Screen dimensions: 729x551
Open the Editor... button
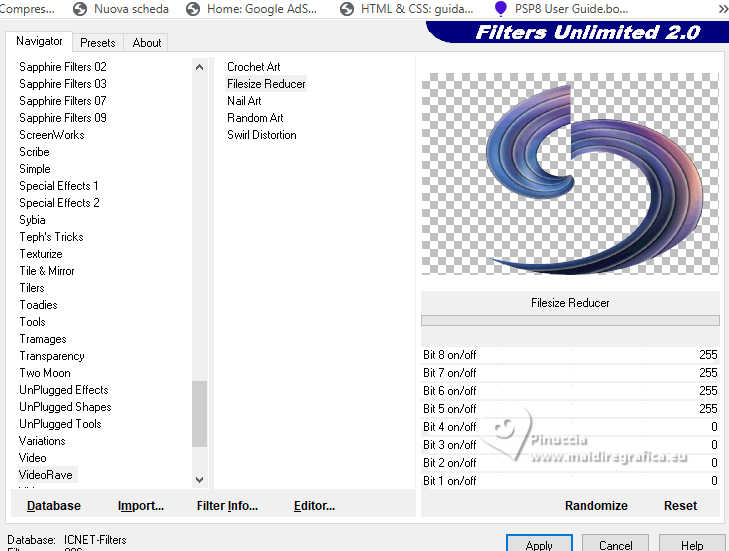314,506
